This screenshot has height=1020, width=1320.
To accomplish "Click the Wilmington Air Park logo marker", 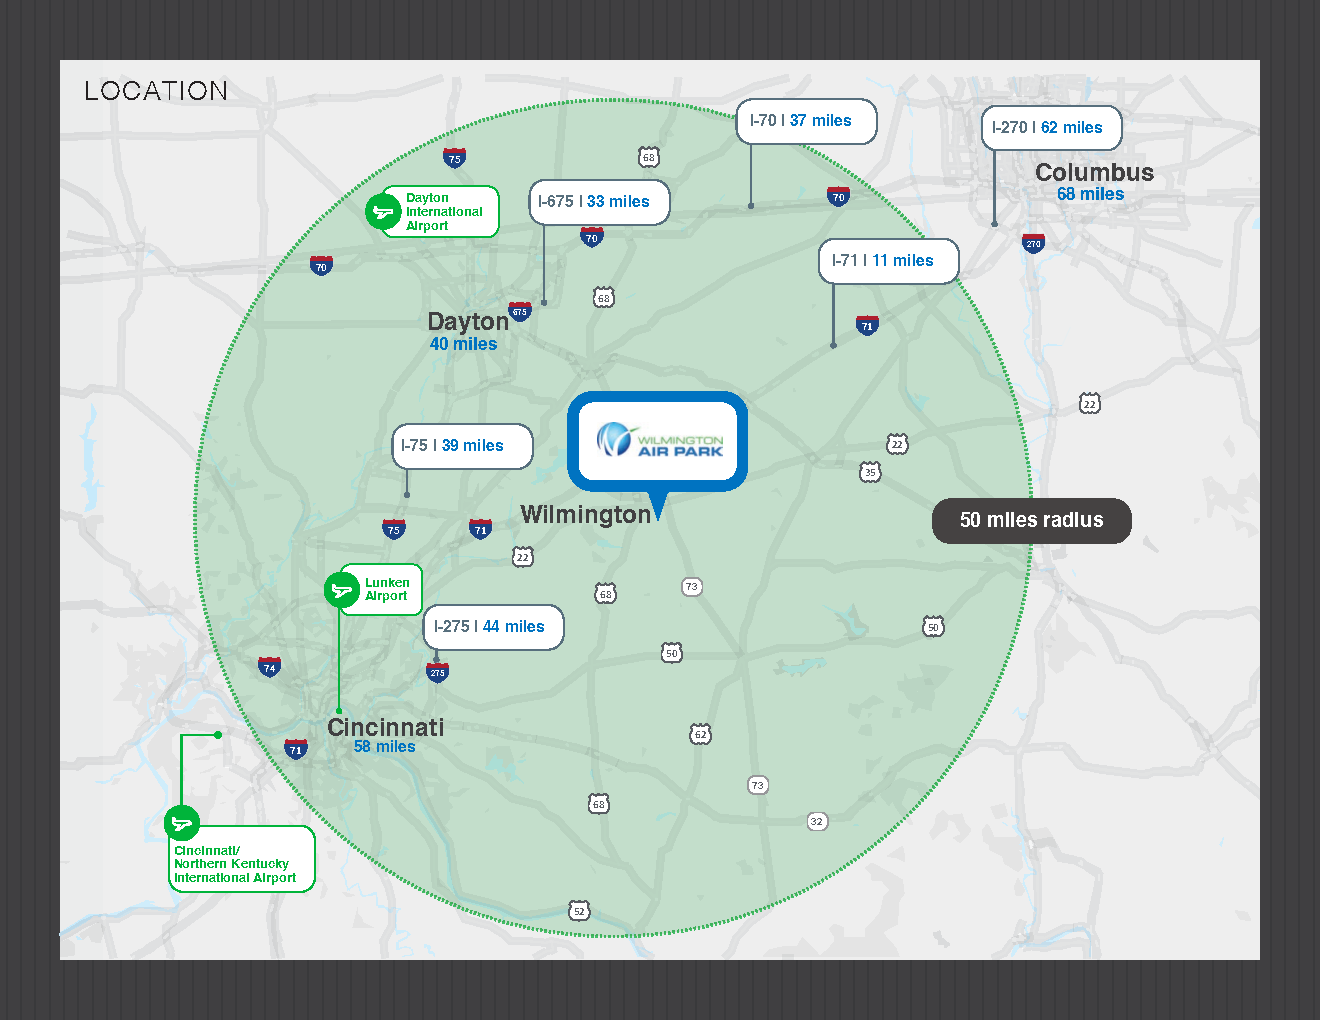I will pos(658,442).
